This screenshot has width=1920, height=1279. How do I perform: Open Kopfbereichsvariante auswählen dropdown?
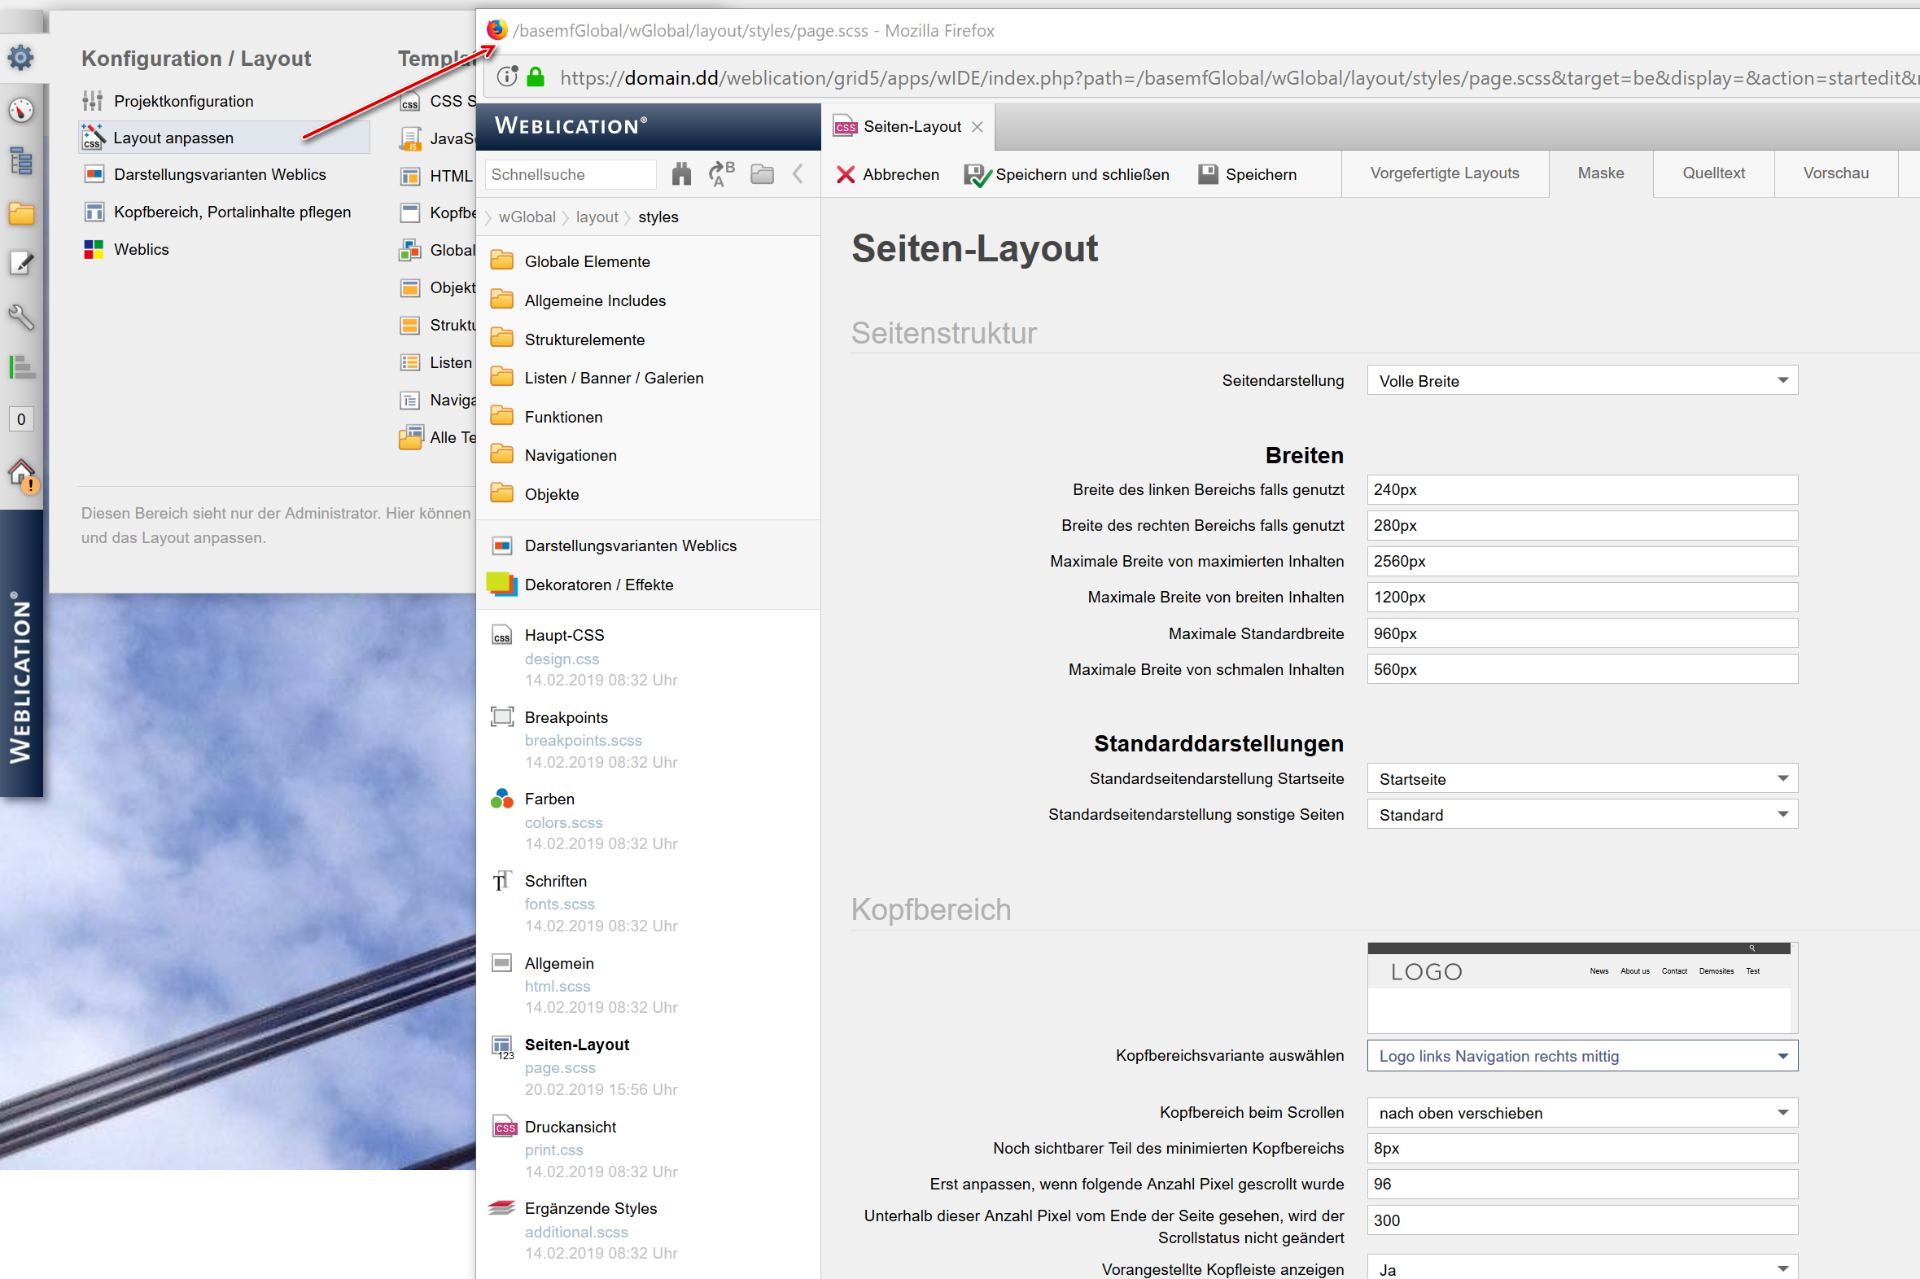(1582, 1056)
